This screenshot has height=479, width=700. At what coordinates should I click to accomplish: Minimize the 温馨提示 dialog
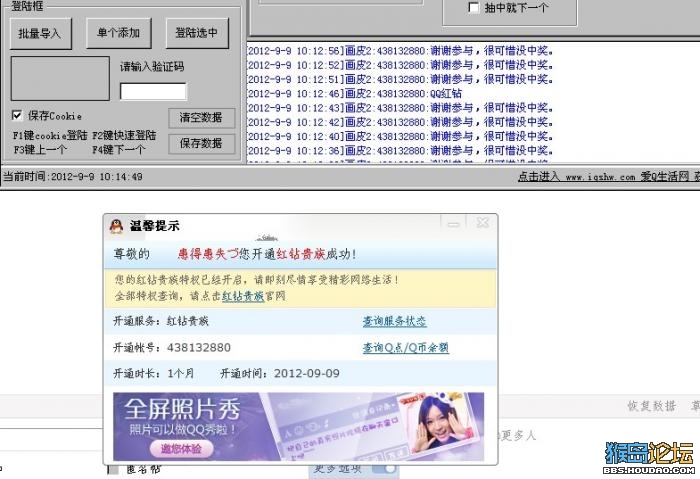click(454, 223)
